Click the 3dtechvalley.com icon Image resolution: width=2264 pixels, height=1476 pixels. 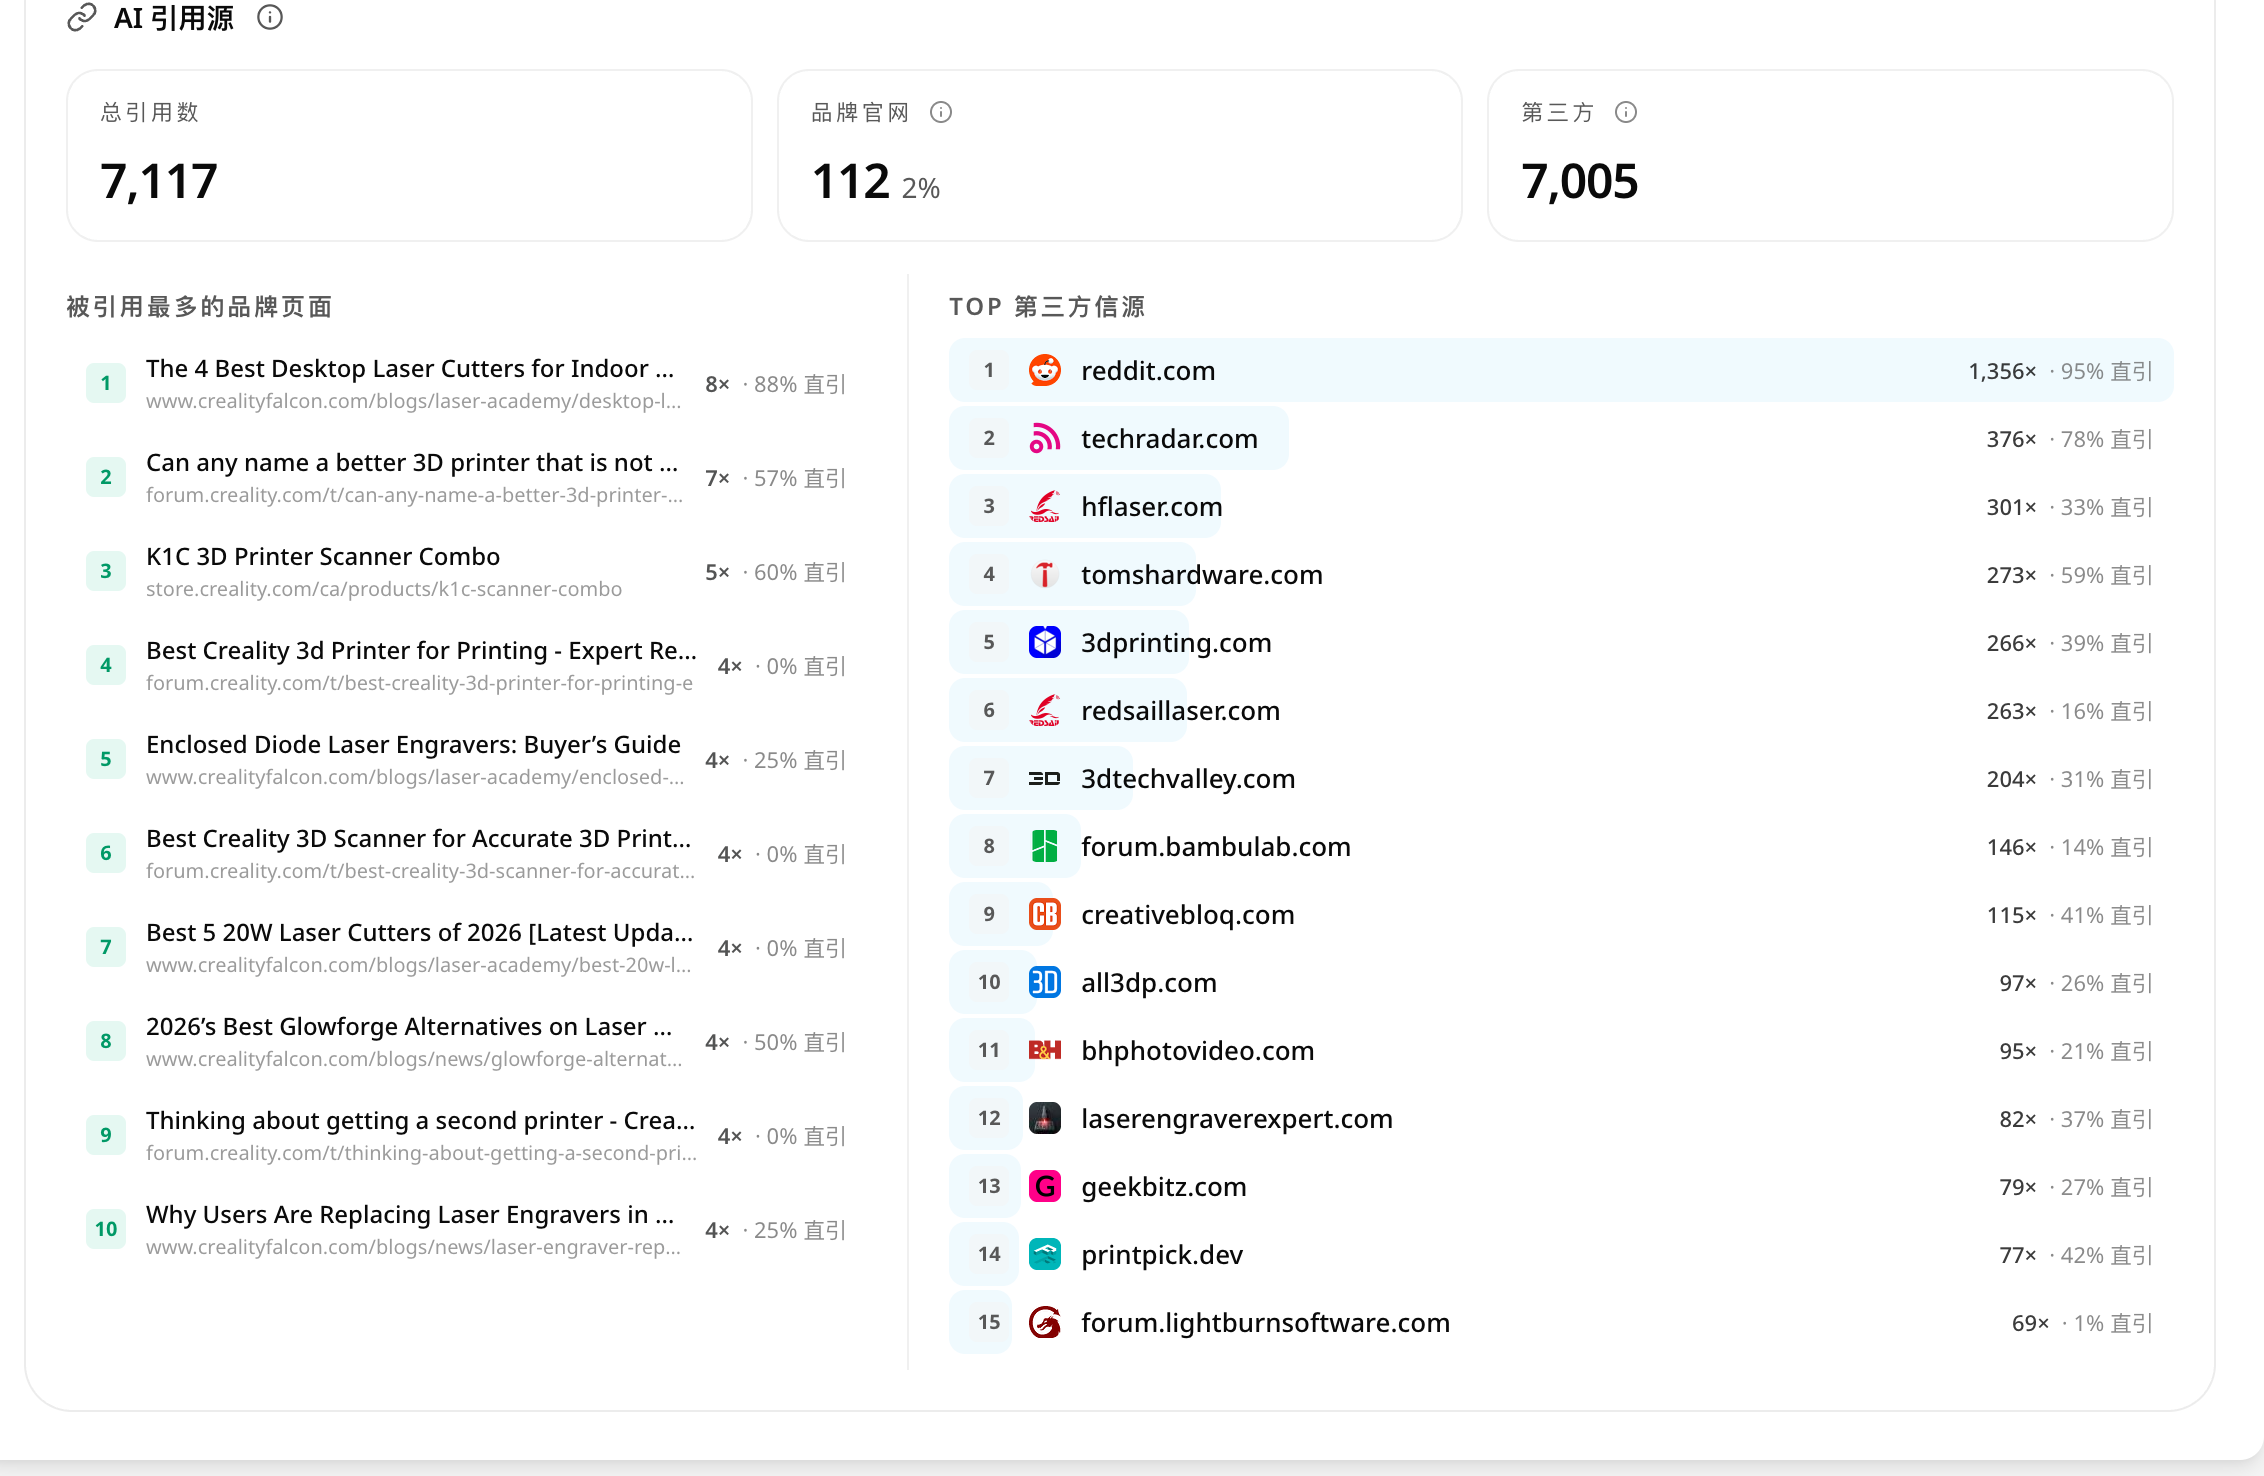1045,779
